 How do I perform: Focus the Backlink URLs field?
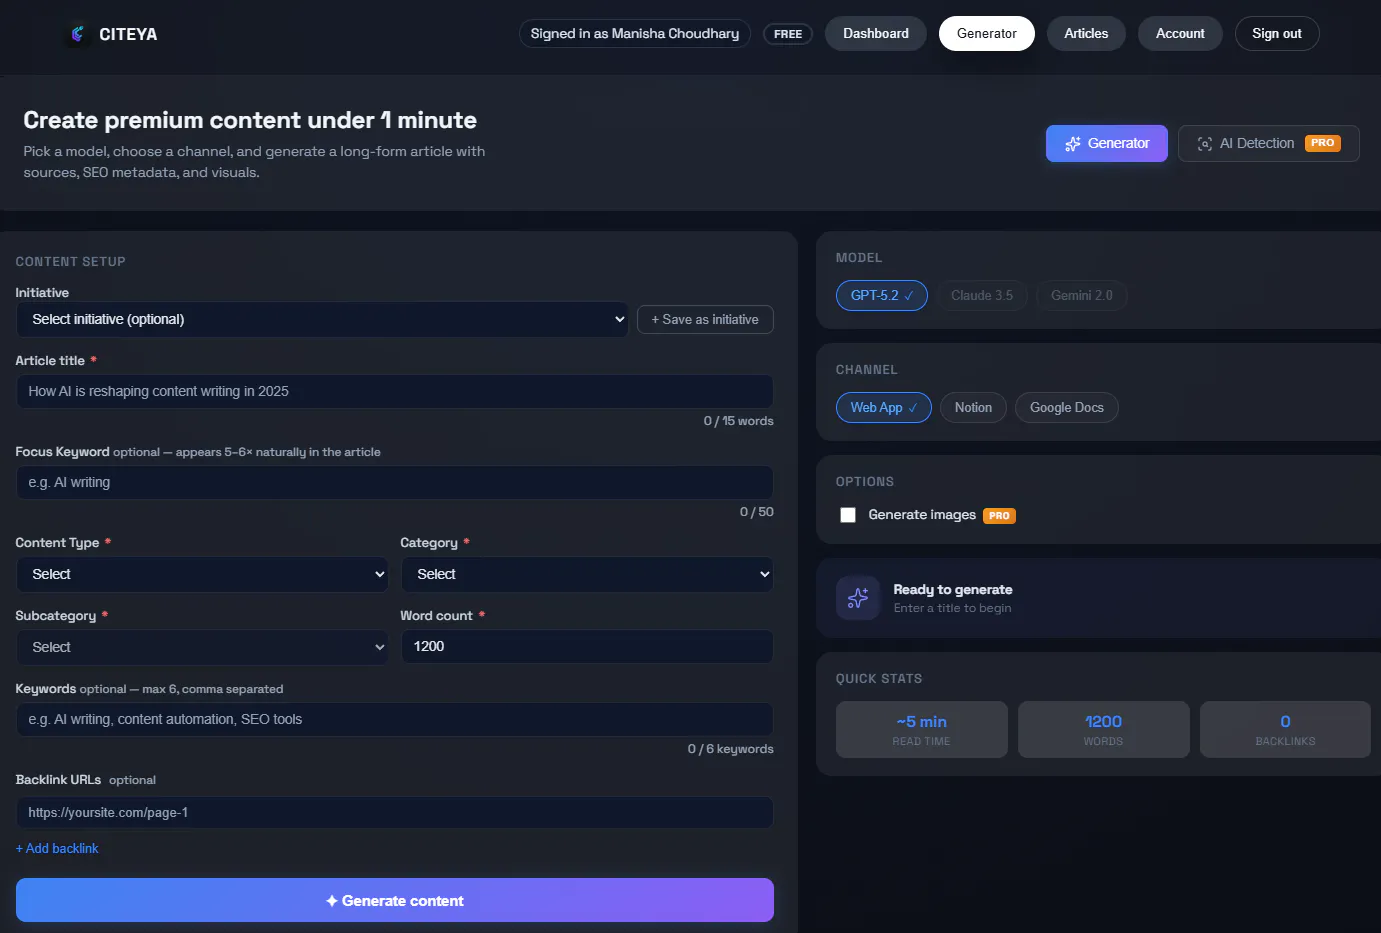(395, 813)
